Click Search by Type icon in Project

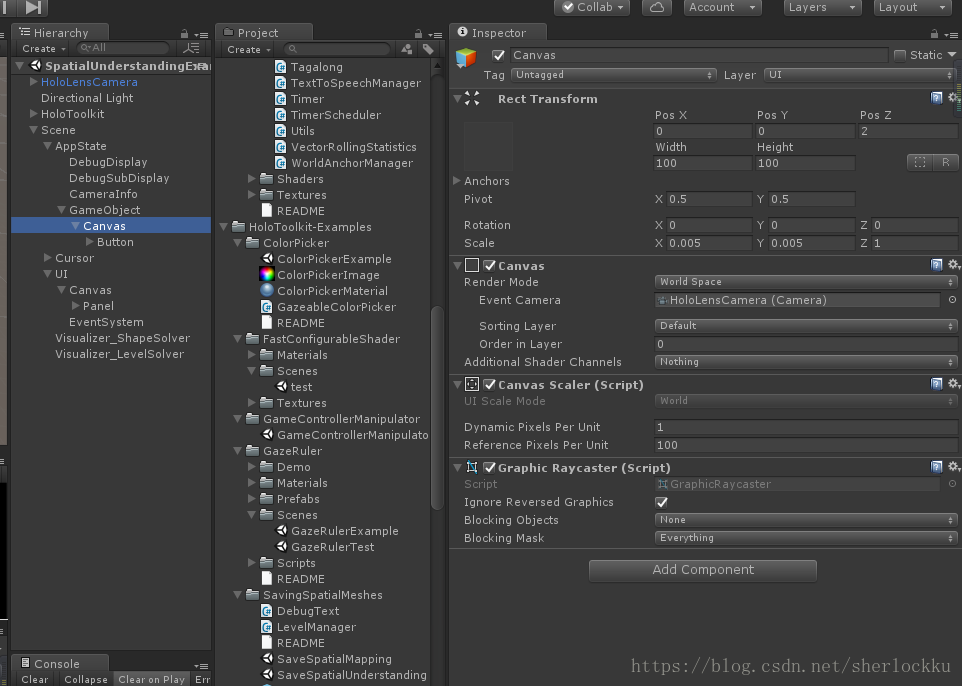407,49
